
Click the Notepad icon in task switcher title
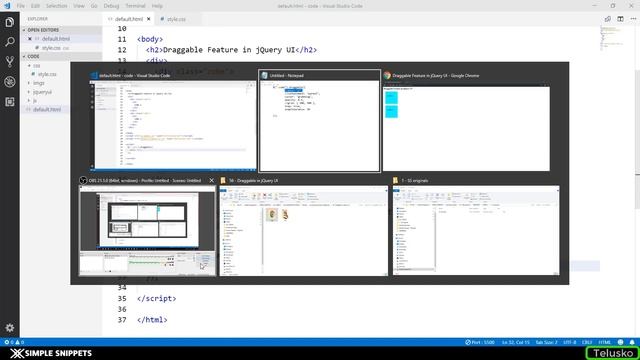coord(264,75)
